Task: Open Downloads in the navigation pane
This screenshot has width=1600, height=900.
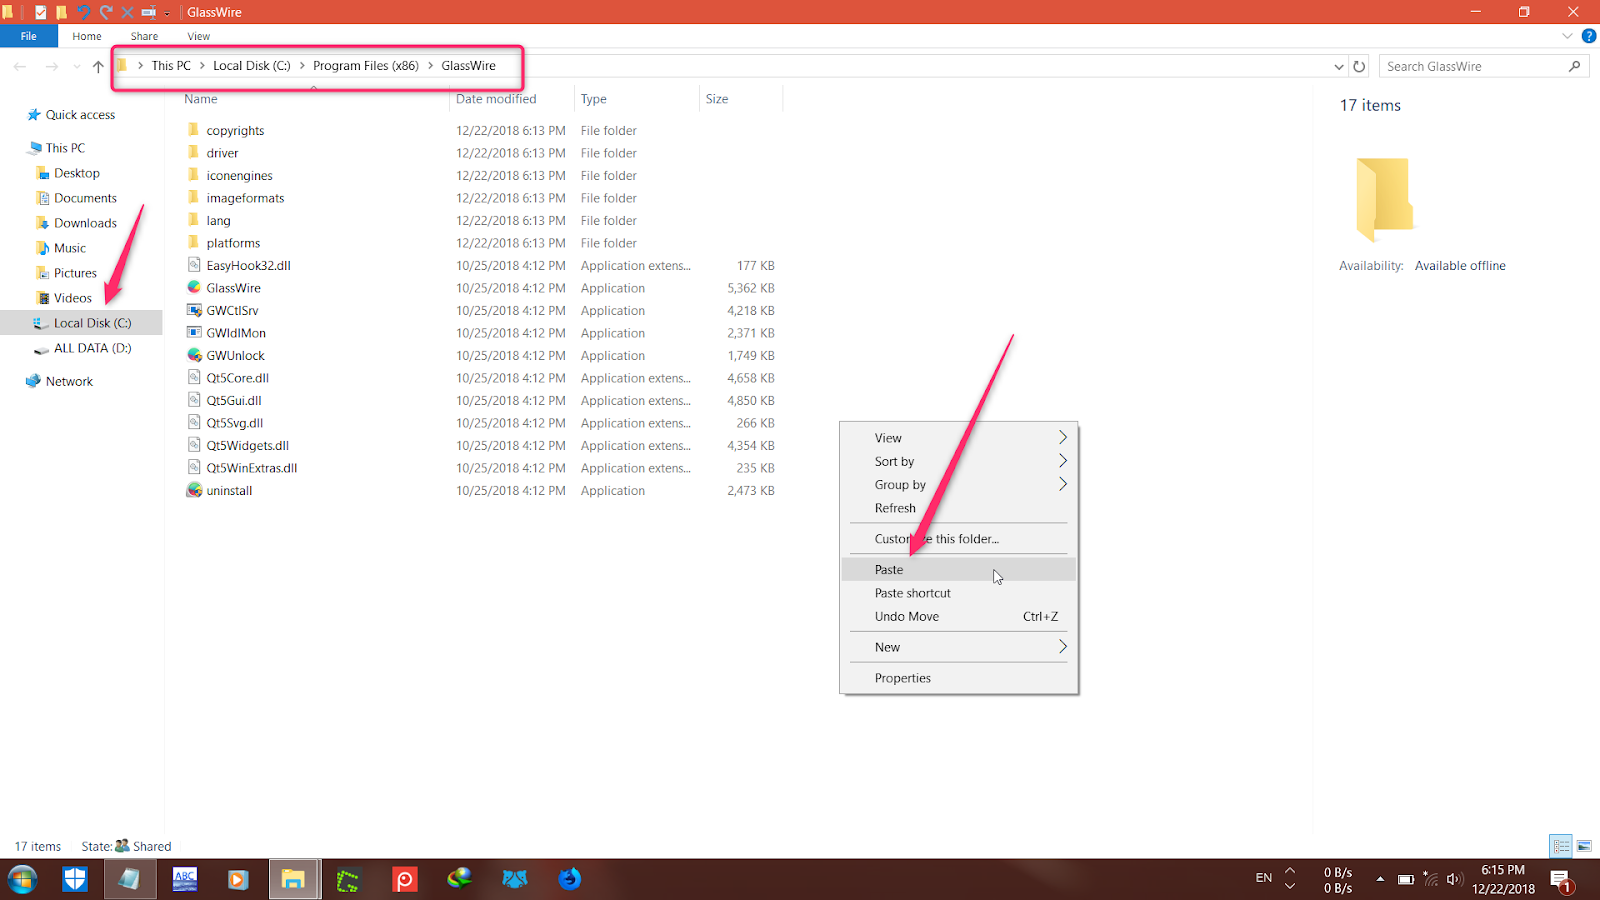Action: tap(85, 223)
